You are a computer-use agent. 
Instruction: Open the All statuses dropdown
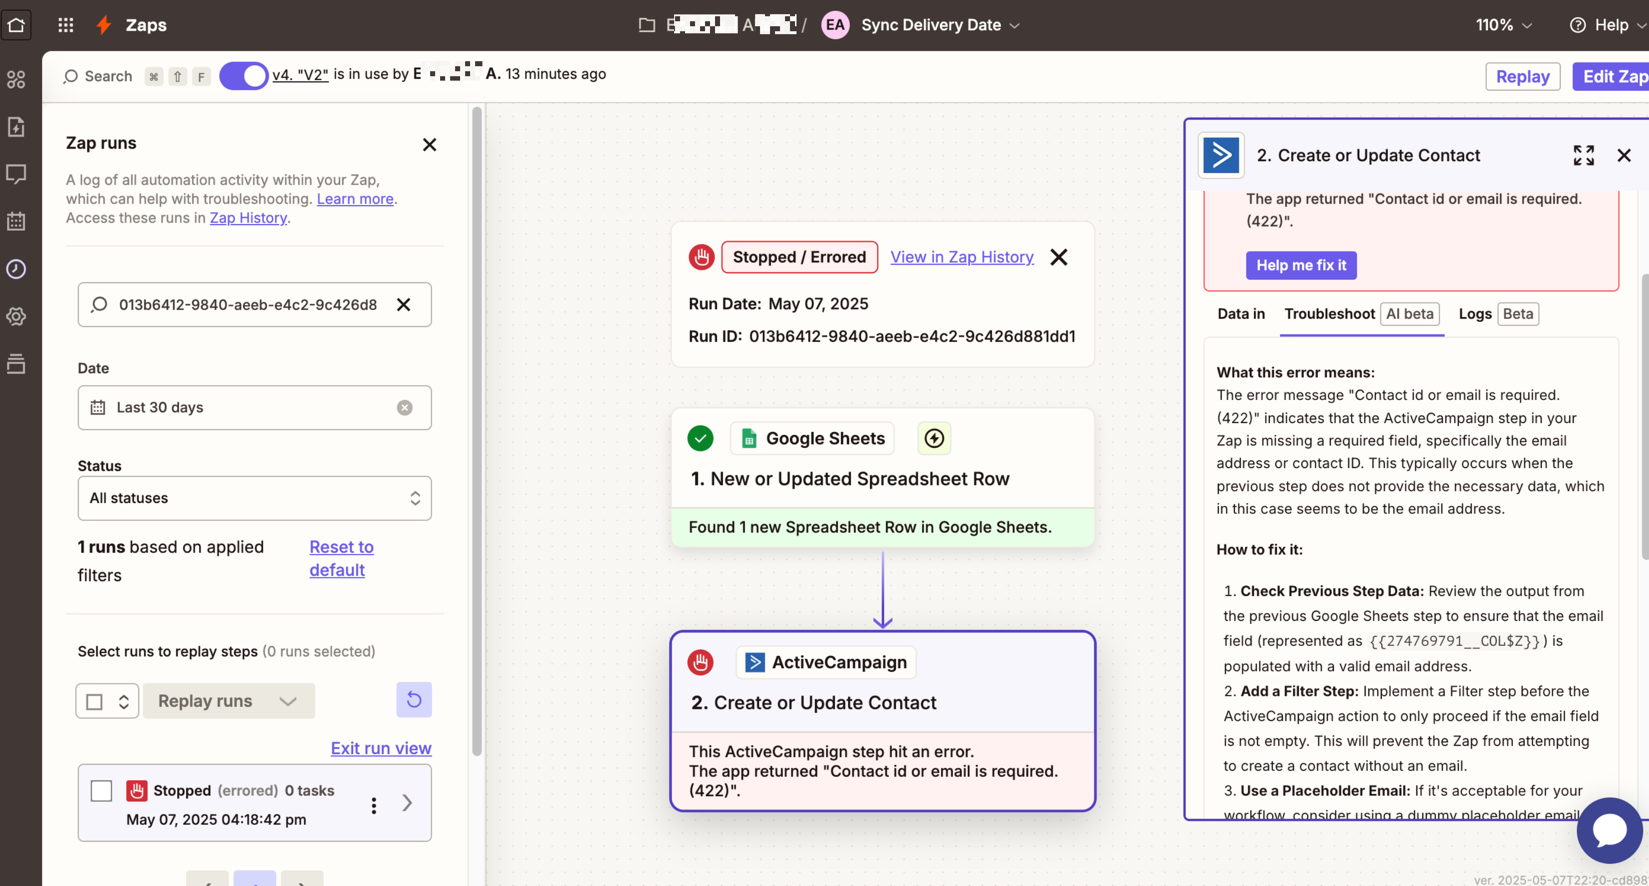tap(254, 498)
